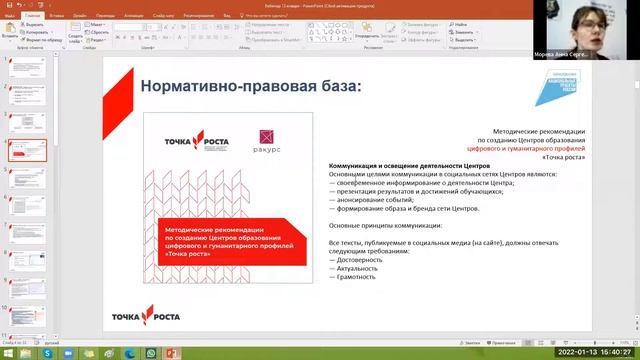This screenshot has height=360, width=640.
Task: Toggle bullet list
Action: point(194,27)
